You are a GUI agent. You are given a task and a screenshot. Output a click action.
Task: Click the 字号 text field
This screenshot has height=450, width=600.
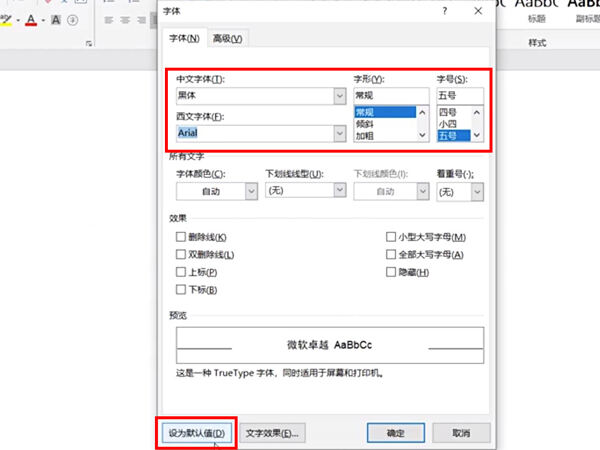(460, 95)
